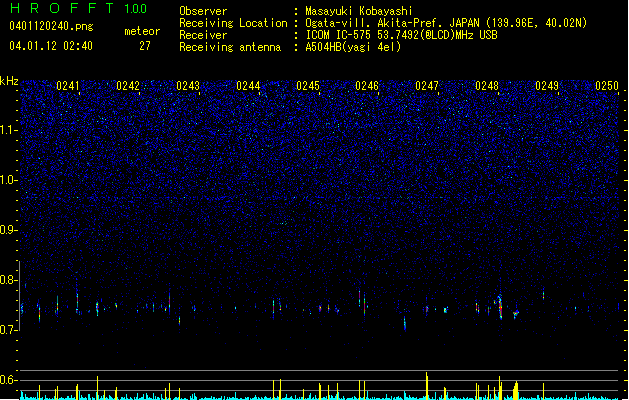Select antenna value A504HB(yagi 4el)
The height and width of the screenshot is (400, 629).
tap(353, 47)
